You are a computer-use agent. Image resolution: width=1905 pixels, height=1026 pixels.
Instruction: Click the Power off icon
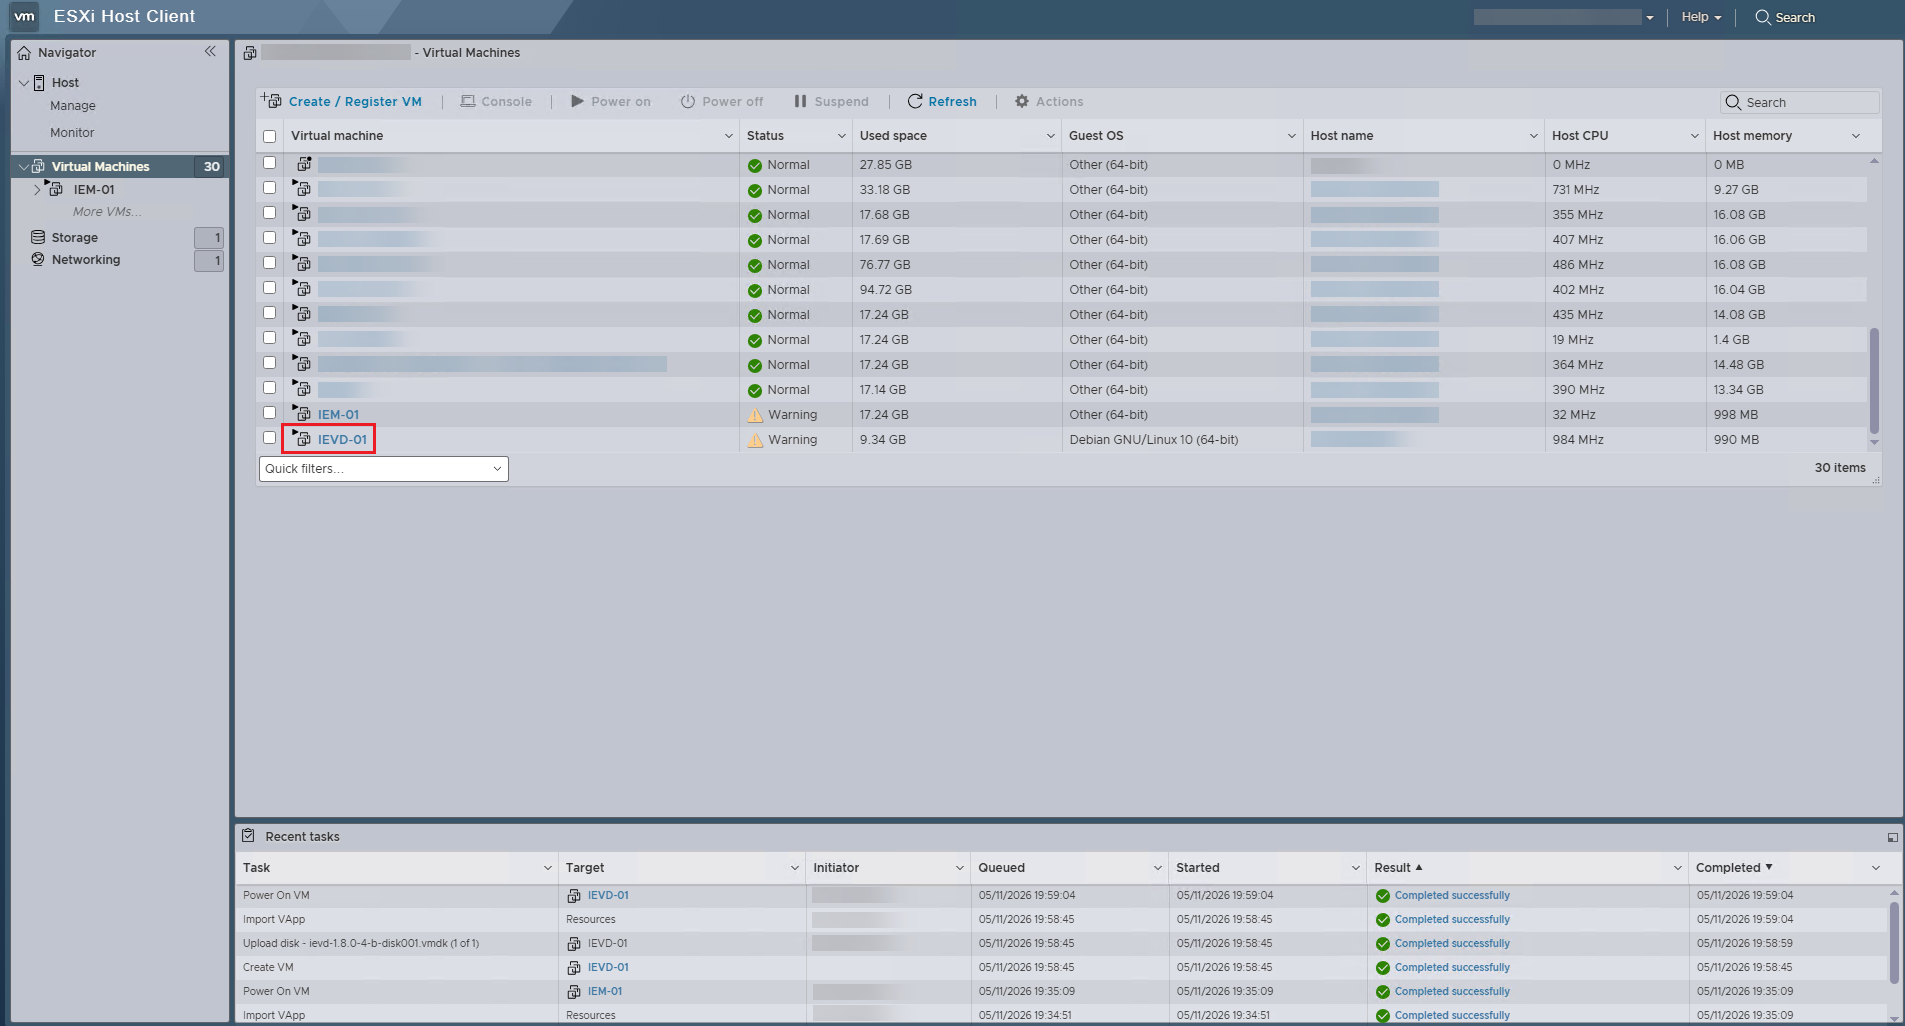pos(688,101)
